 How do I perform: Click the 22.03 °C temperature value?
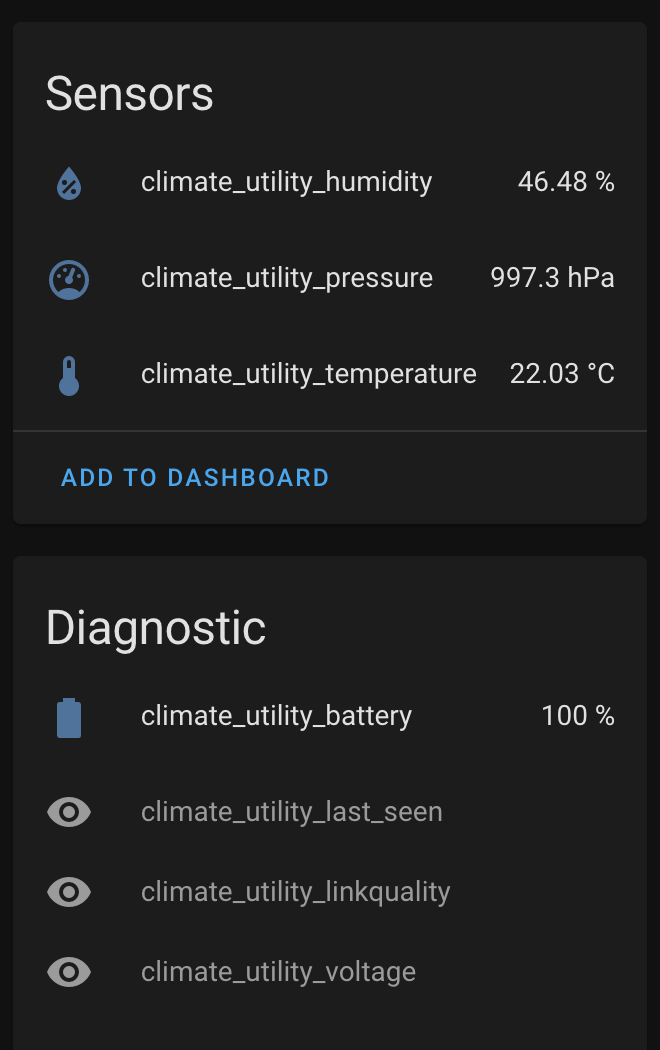click(x=562, y=374)
